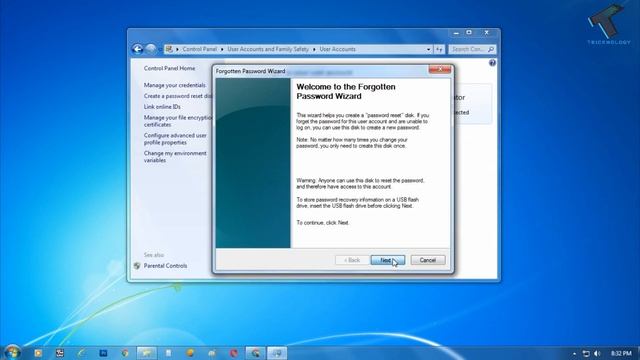Open the volume speaker tray icon
This screenshot has width=640, height=360.
597,353
